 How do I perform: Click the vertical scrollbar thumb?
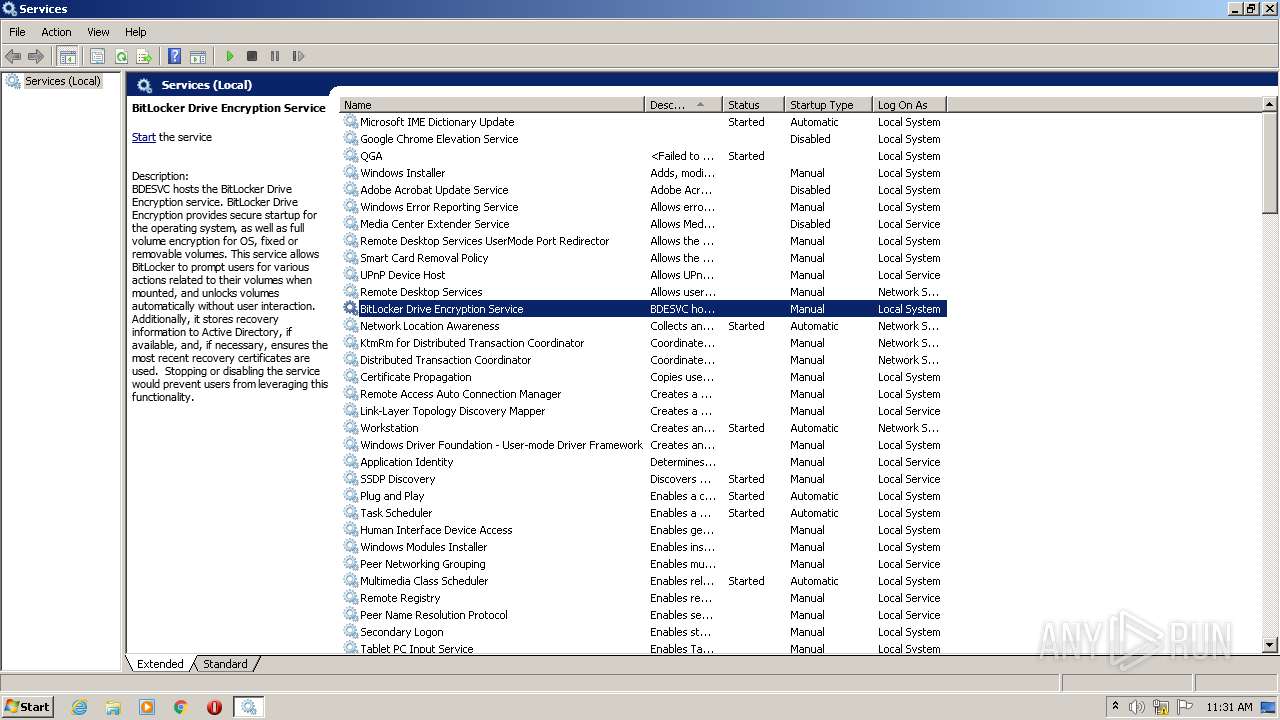(1270, 162)
